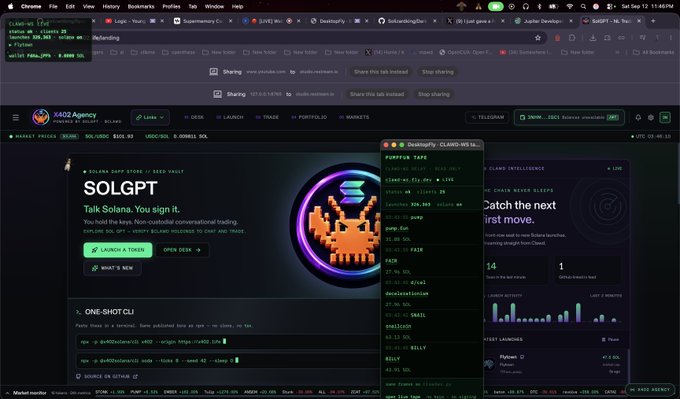This screenshot has height=399, width=680.
Task: Open the LAUNCH nav item
Action: coord(230,117)
